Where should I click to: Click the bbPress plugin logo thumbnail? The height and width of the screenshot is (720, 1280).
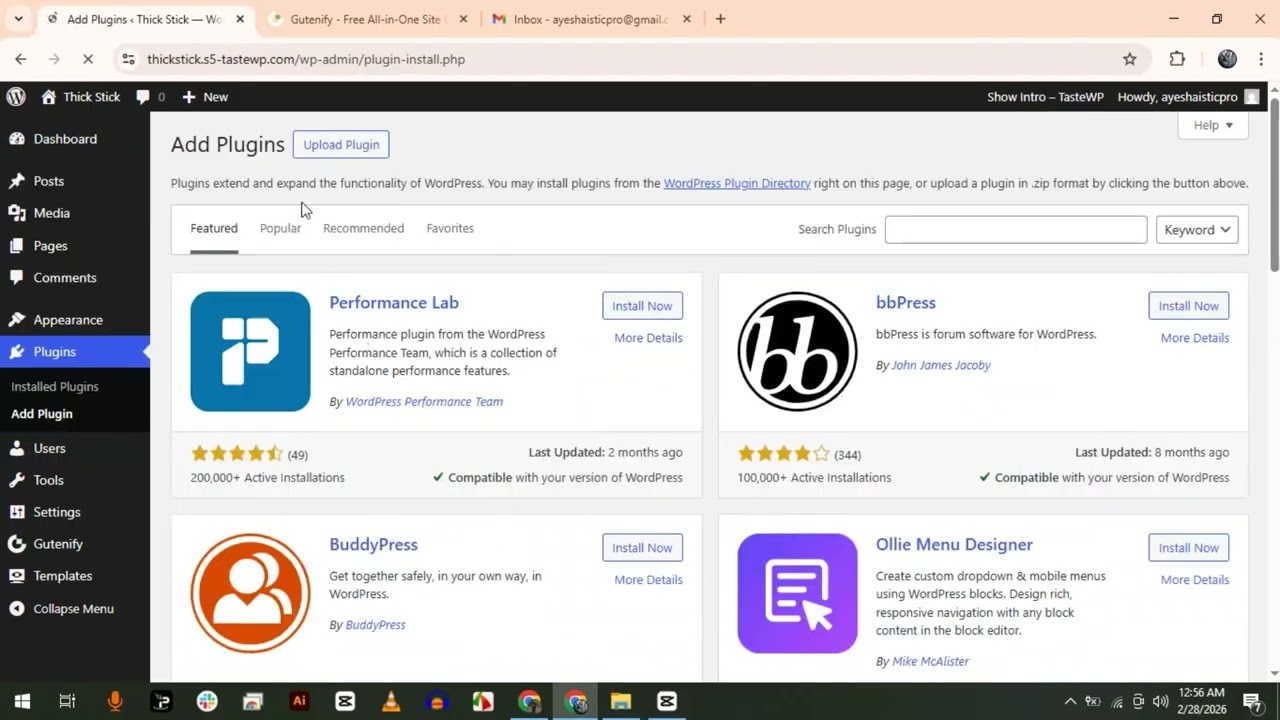(x=797, y=351)
